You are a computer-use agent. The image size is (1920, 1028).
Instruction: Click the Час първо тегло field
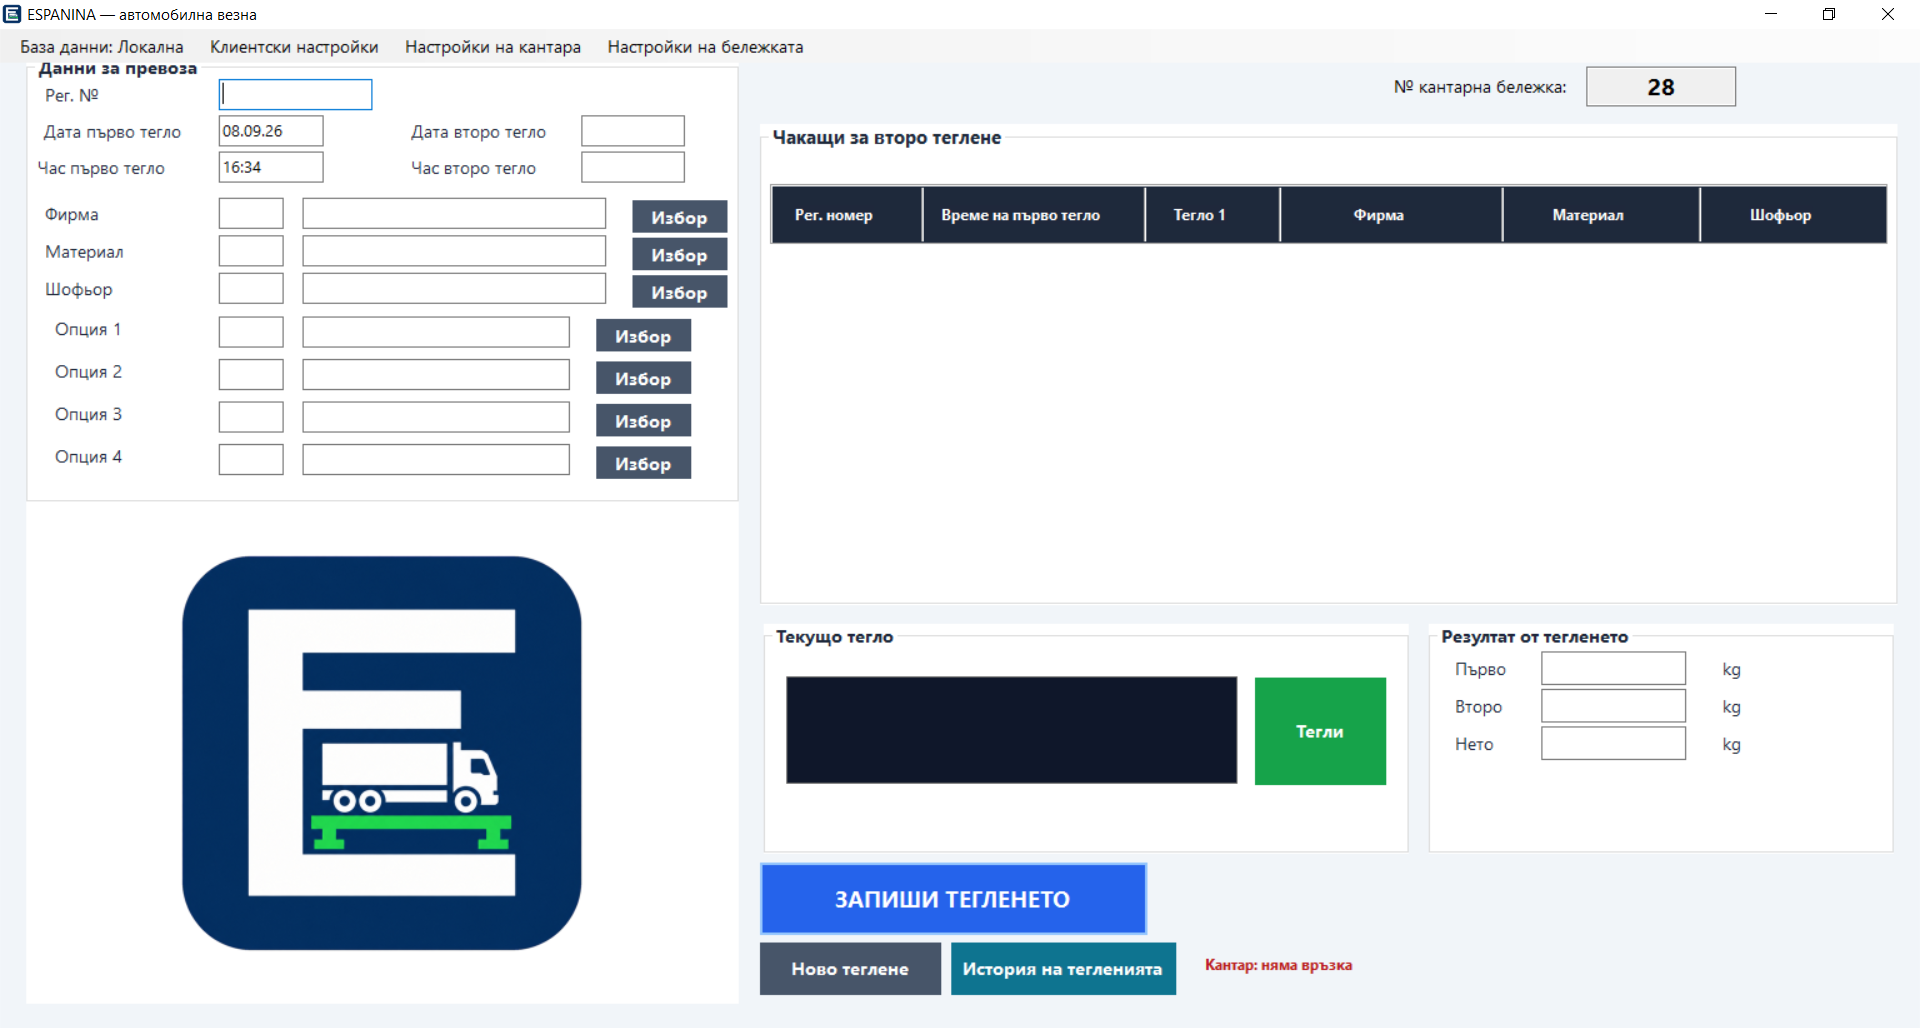pyautogui.click(x=271, y=167)
